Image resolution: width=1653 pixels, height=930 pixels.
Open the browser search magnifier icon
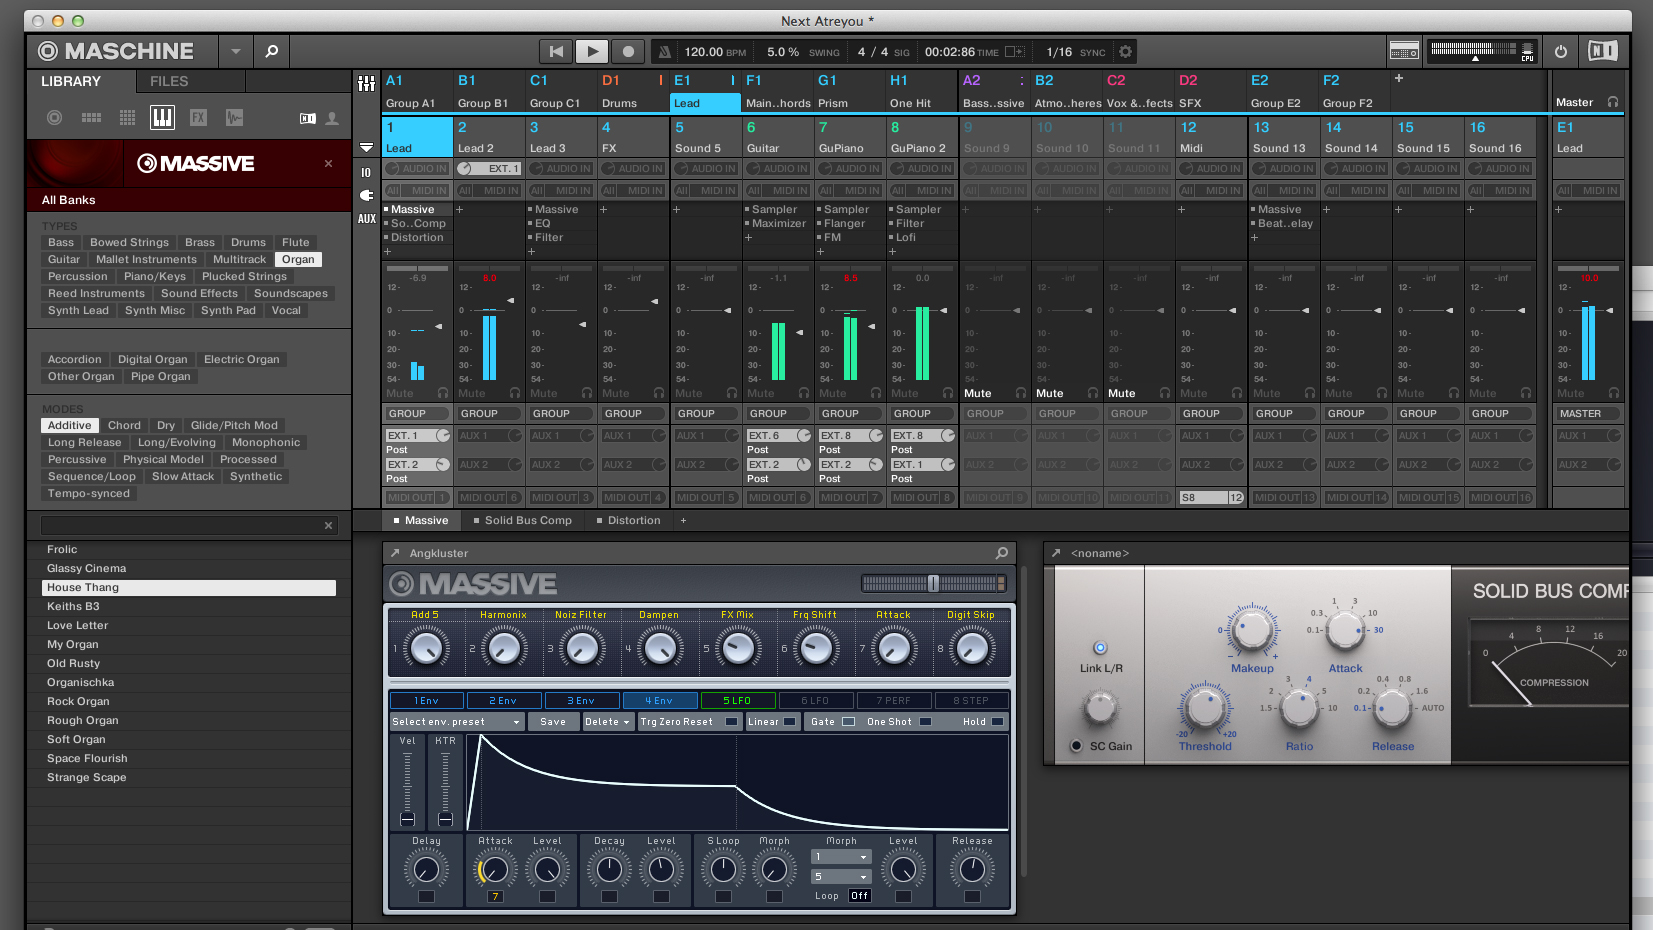pyautogui.click(x=271, y=51)
